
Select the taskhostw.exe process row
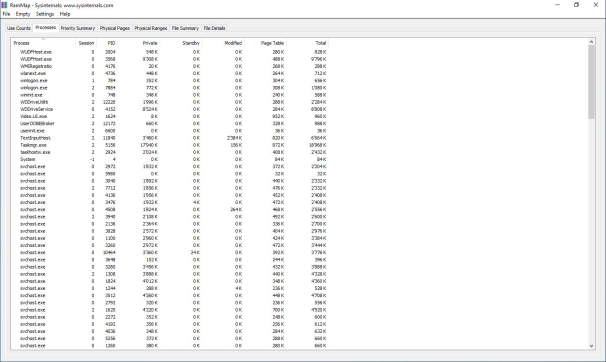170,152
